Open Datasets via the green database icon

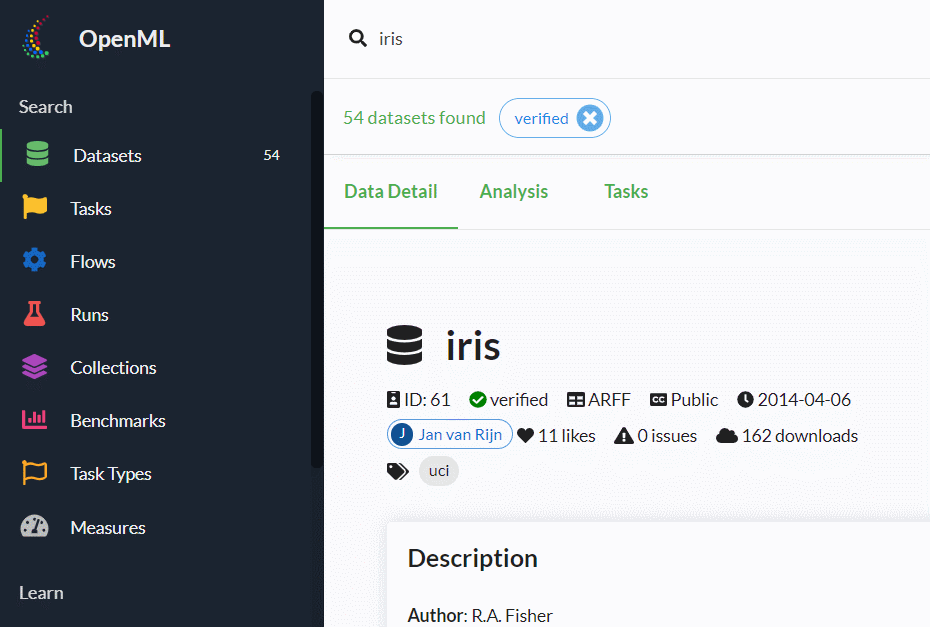[x=37, y=155]
